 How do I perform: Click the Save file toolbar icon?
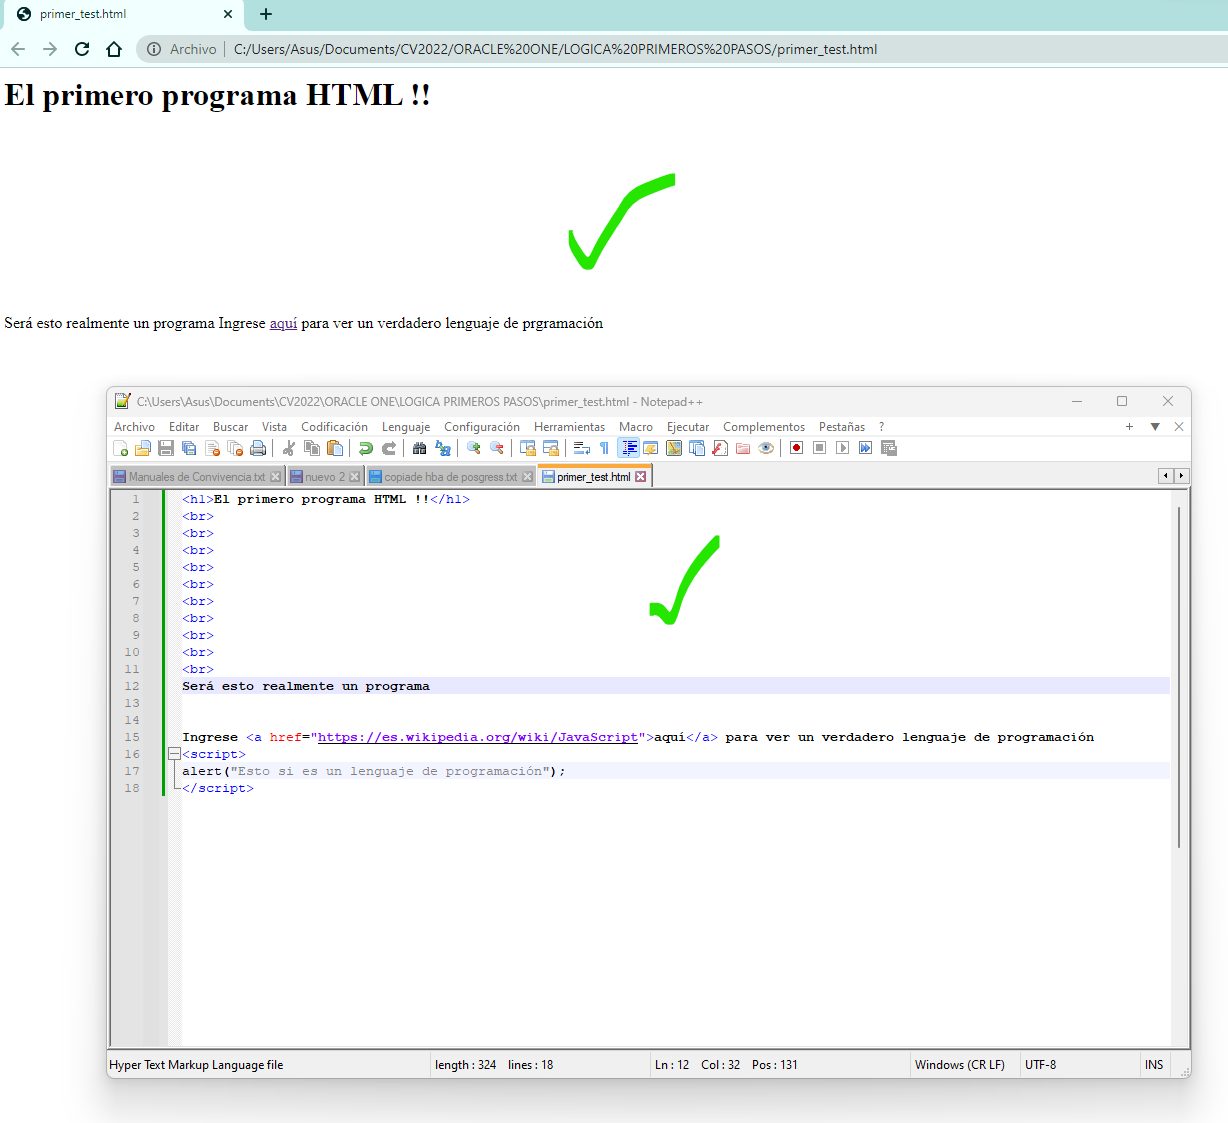pos(166,448)
